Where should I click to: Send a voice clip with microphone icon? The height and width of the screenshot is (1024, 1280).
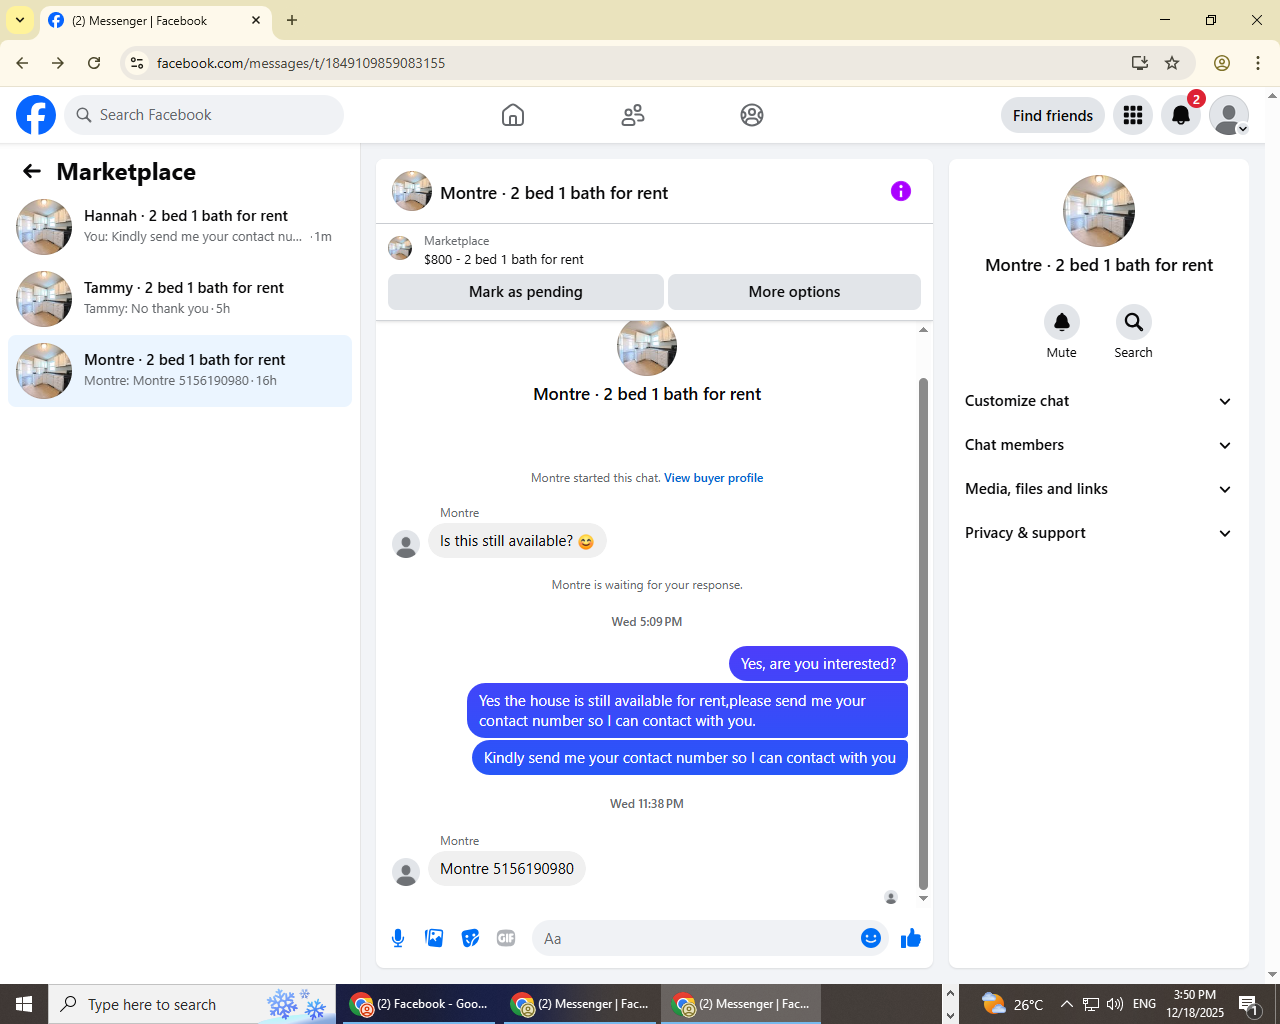tap(398, 938)
